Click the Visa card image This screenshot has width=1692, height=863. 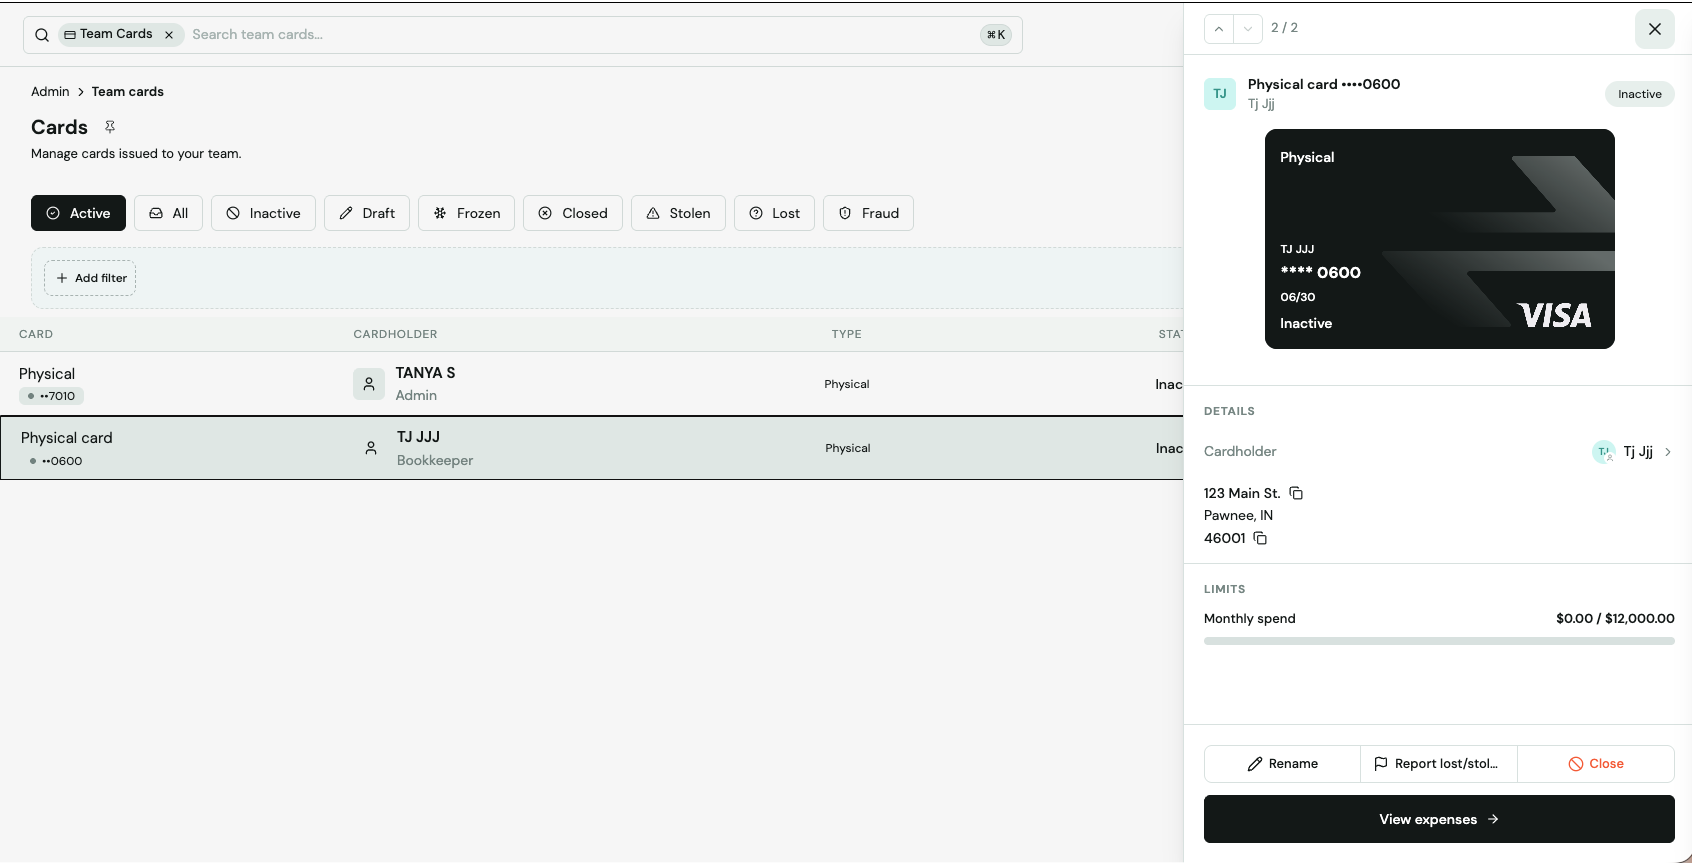[1440, 239]
